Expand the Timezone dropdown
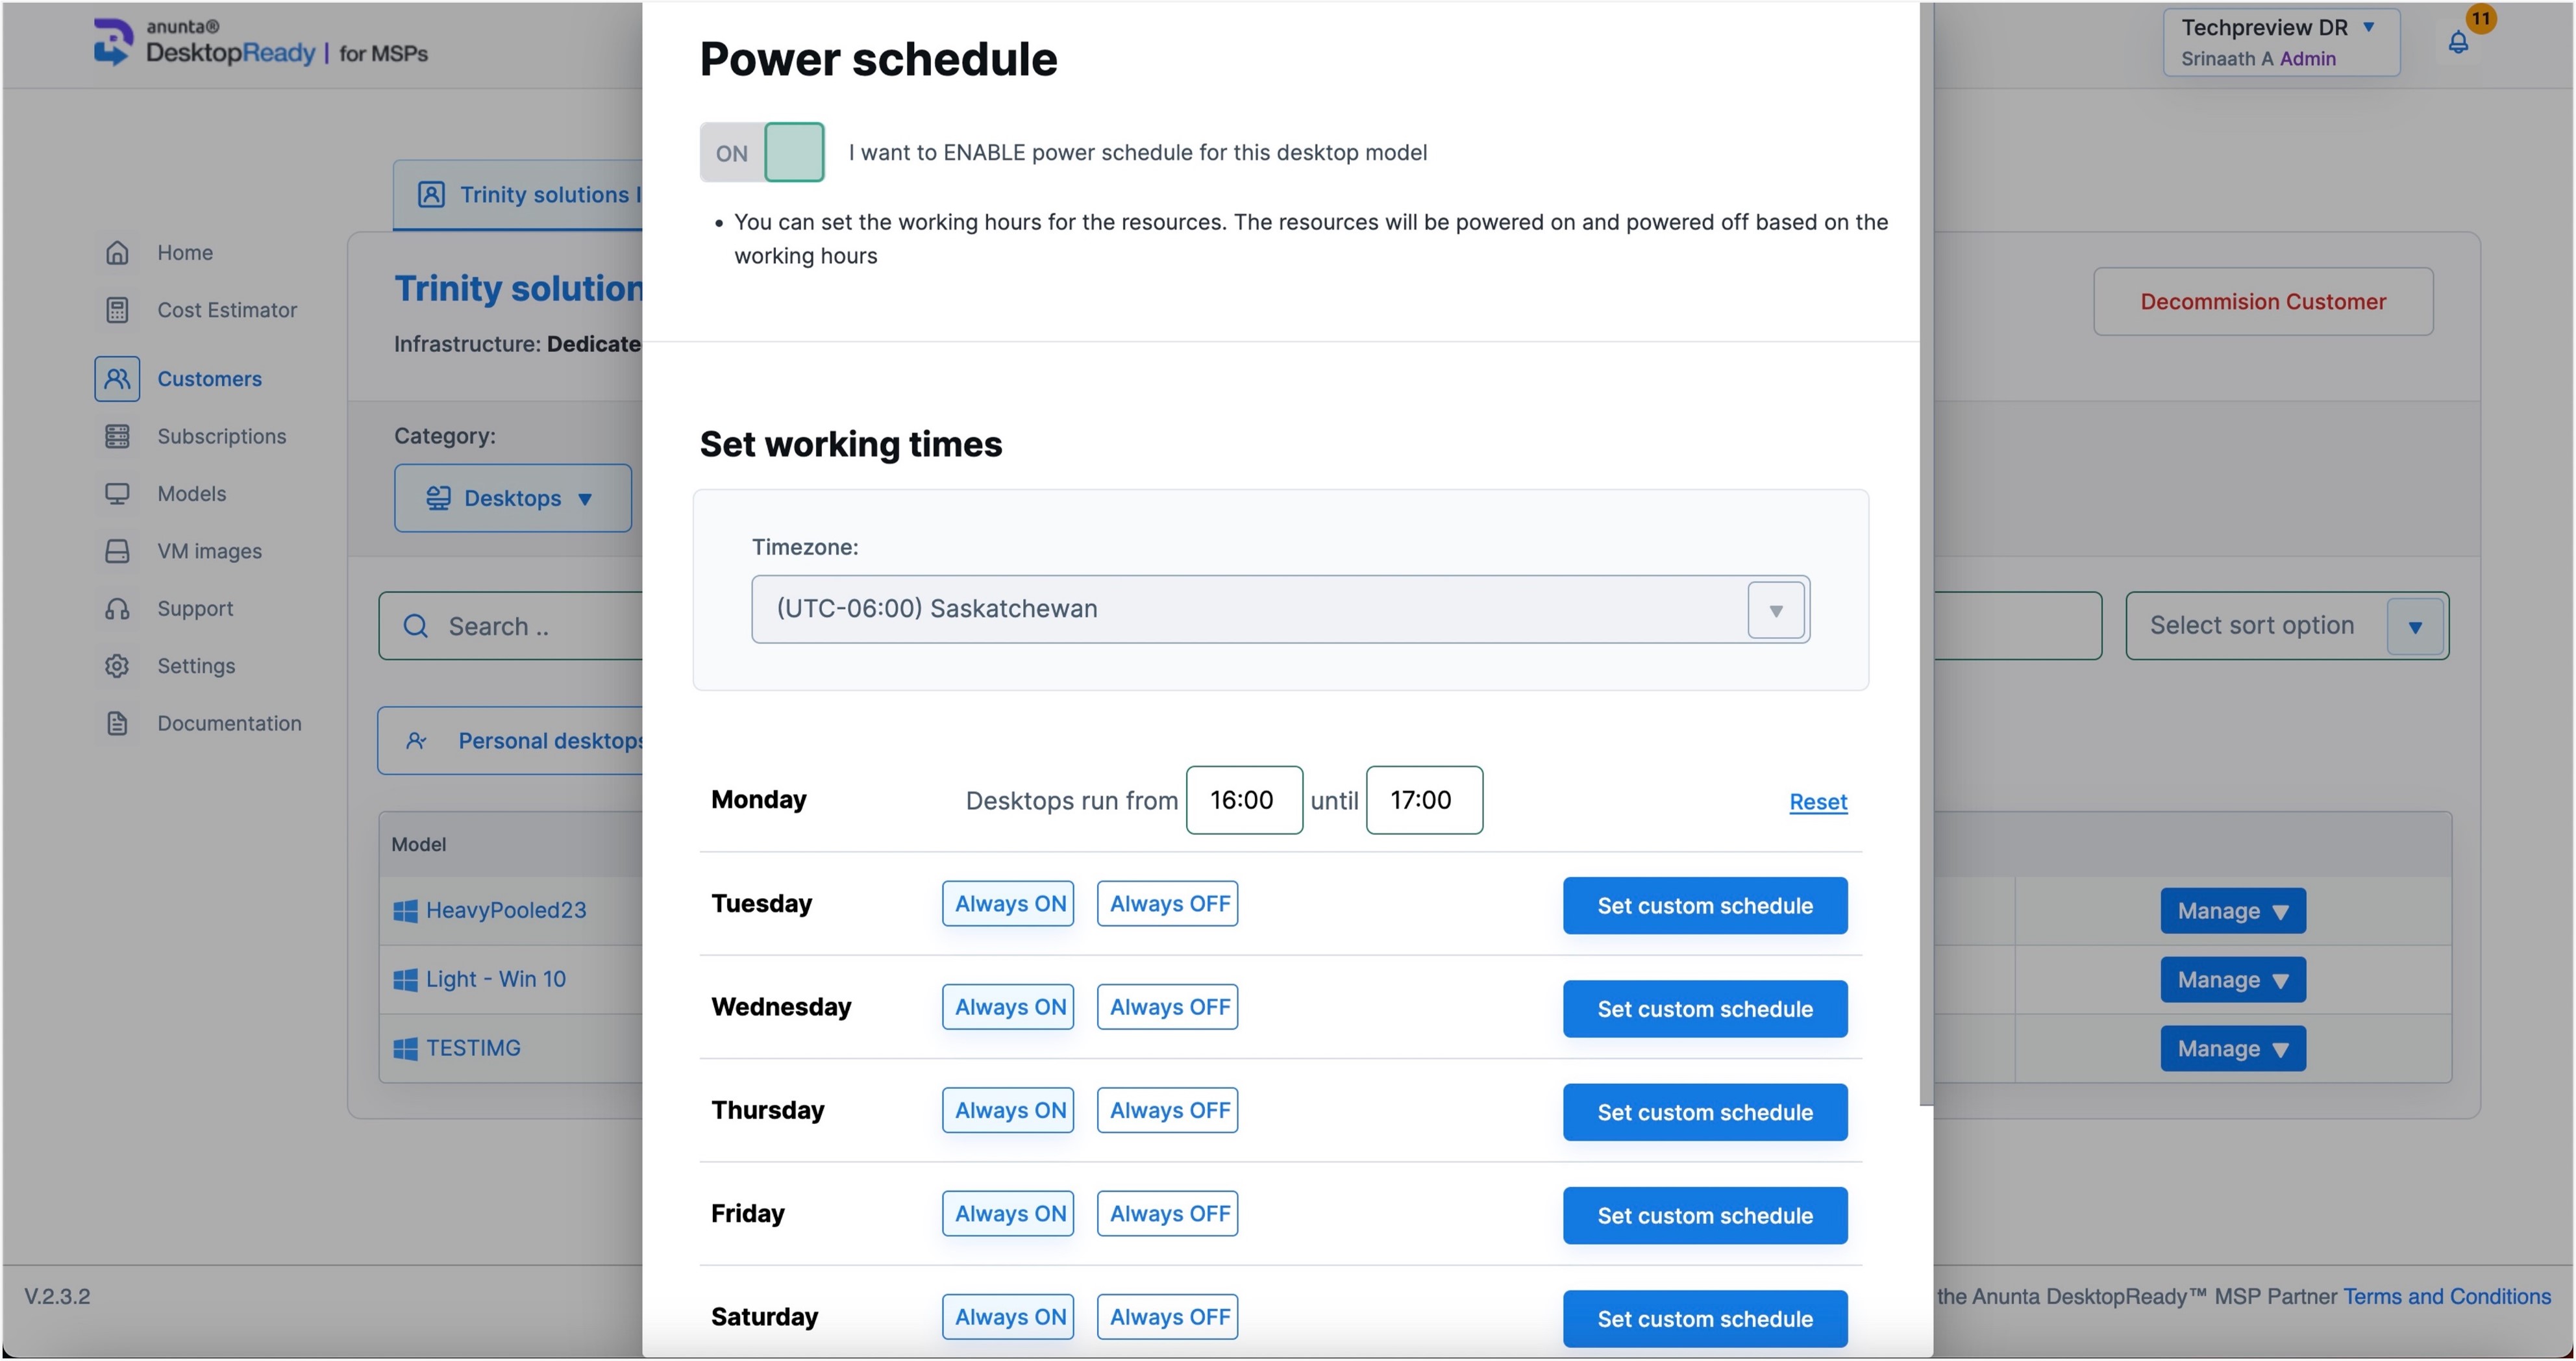Screen dimensions: 2576x1361 point(1775,610)
